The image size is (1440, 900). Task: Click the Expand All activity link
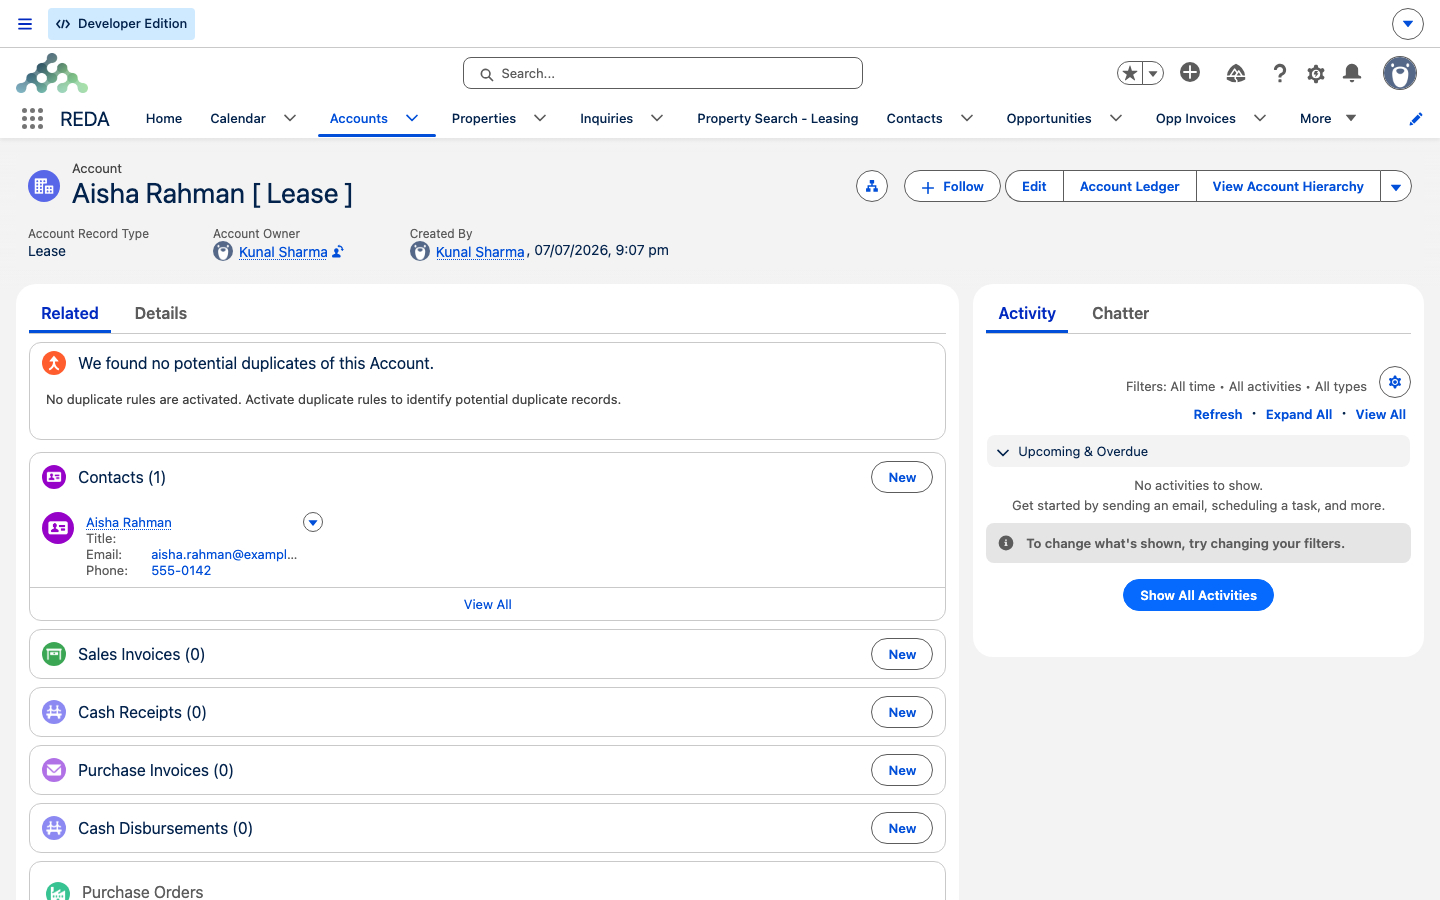(1299, 414)
